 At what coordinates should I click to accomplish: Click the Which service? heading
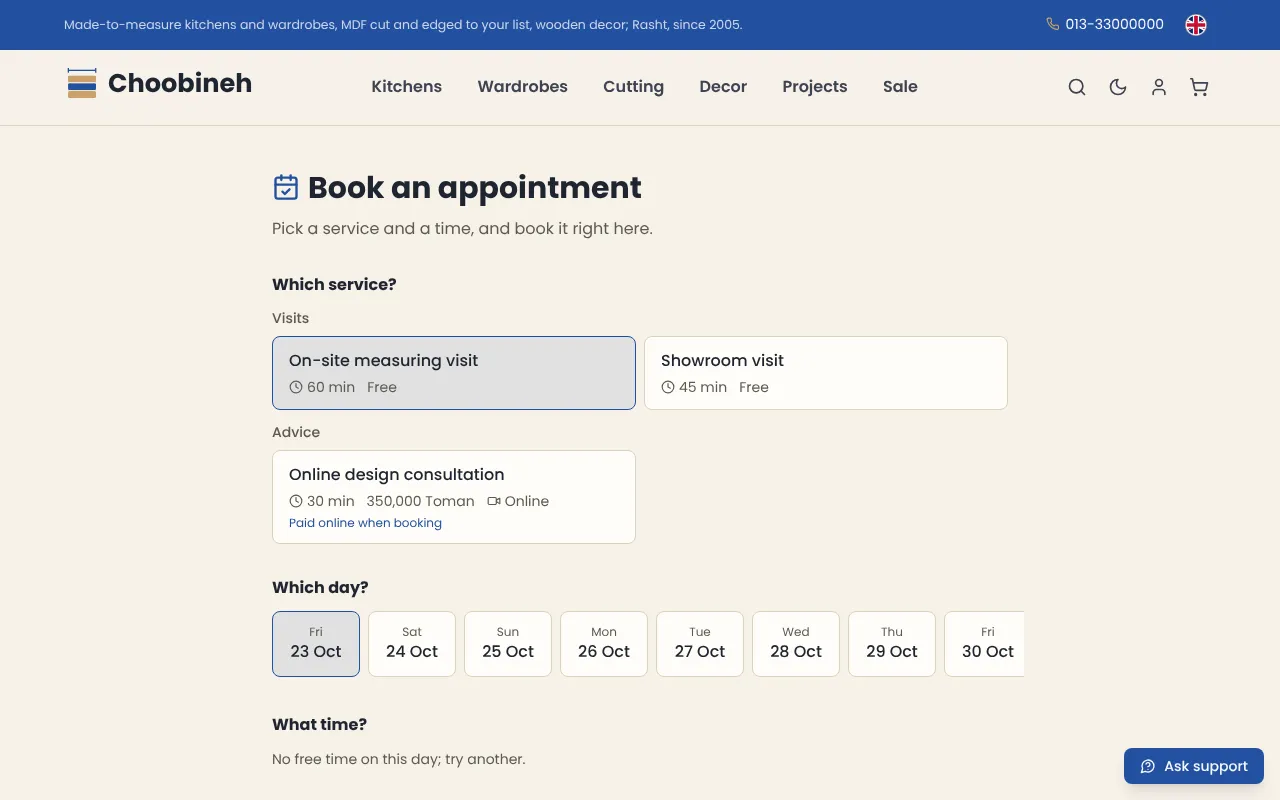(x=334, y=284)
